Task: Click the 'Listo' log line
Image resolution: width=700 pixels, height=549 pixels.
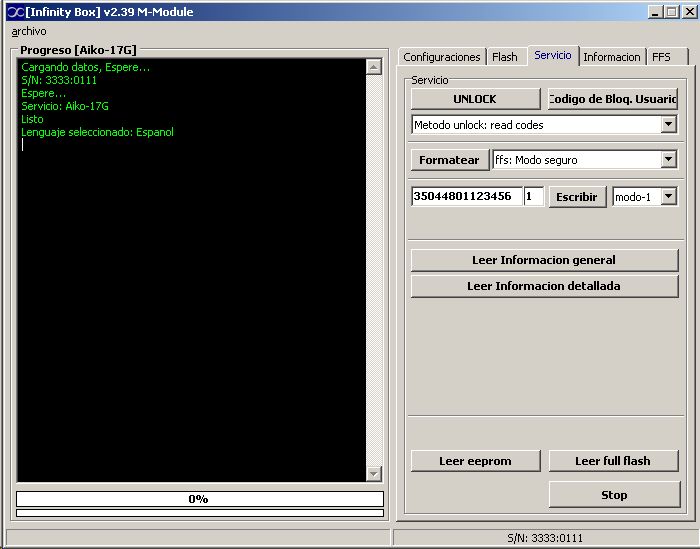Action: (x=32, y=119)
